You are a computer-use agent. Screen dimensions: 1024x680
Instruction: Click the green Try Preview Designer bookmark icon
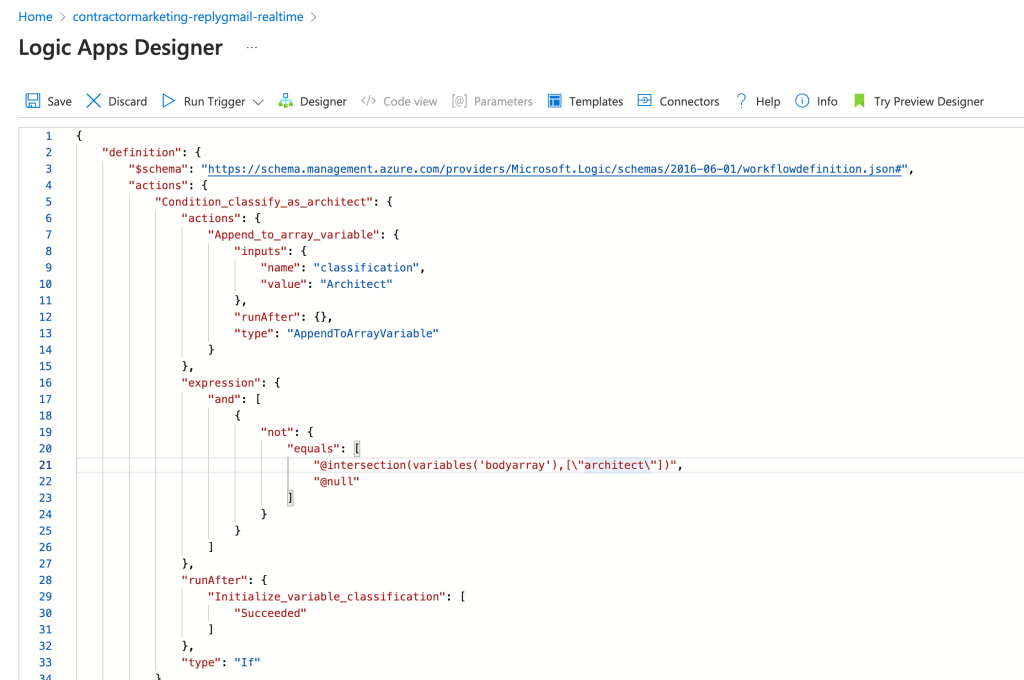(859, 101)
